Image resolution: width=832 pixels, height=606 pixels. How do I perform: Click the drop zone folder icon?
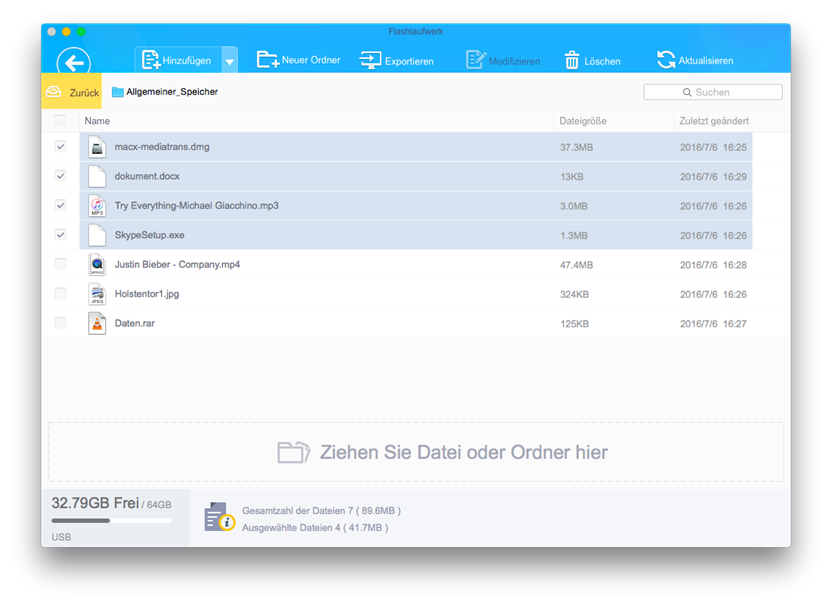coord(293,452)
